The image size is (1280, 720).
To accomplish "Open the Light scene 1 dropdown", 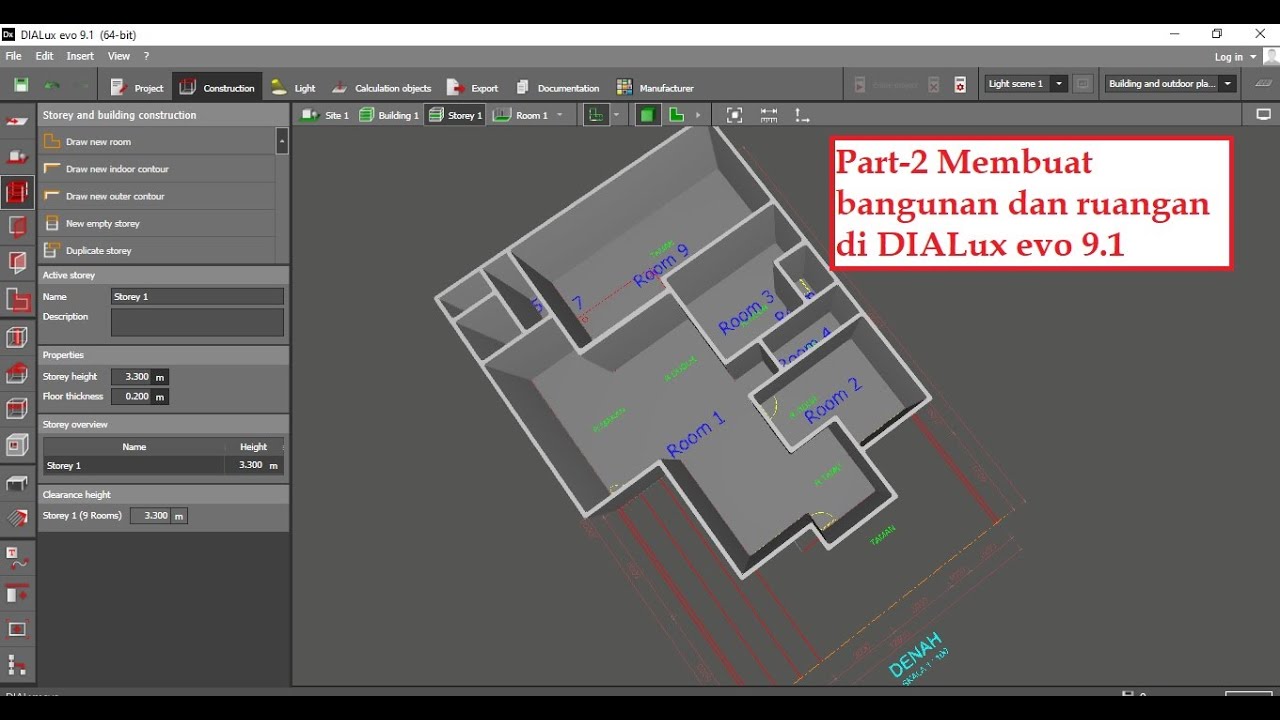I will click(1026, 84).
